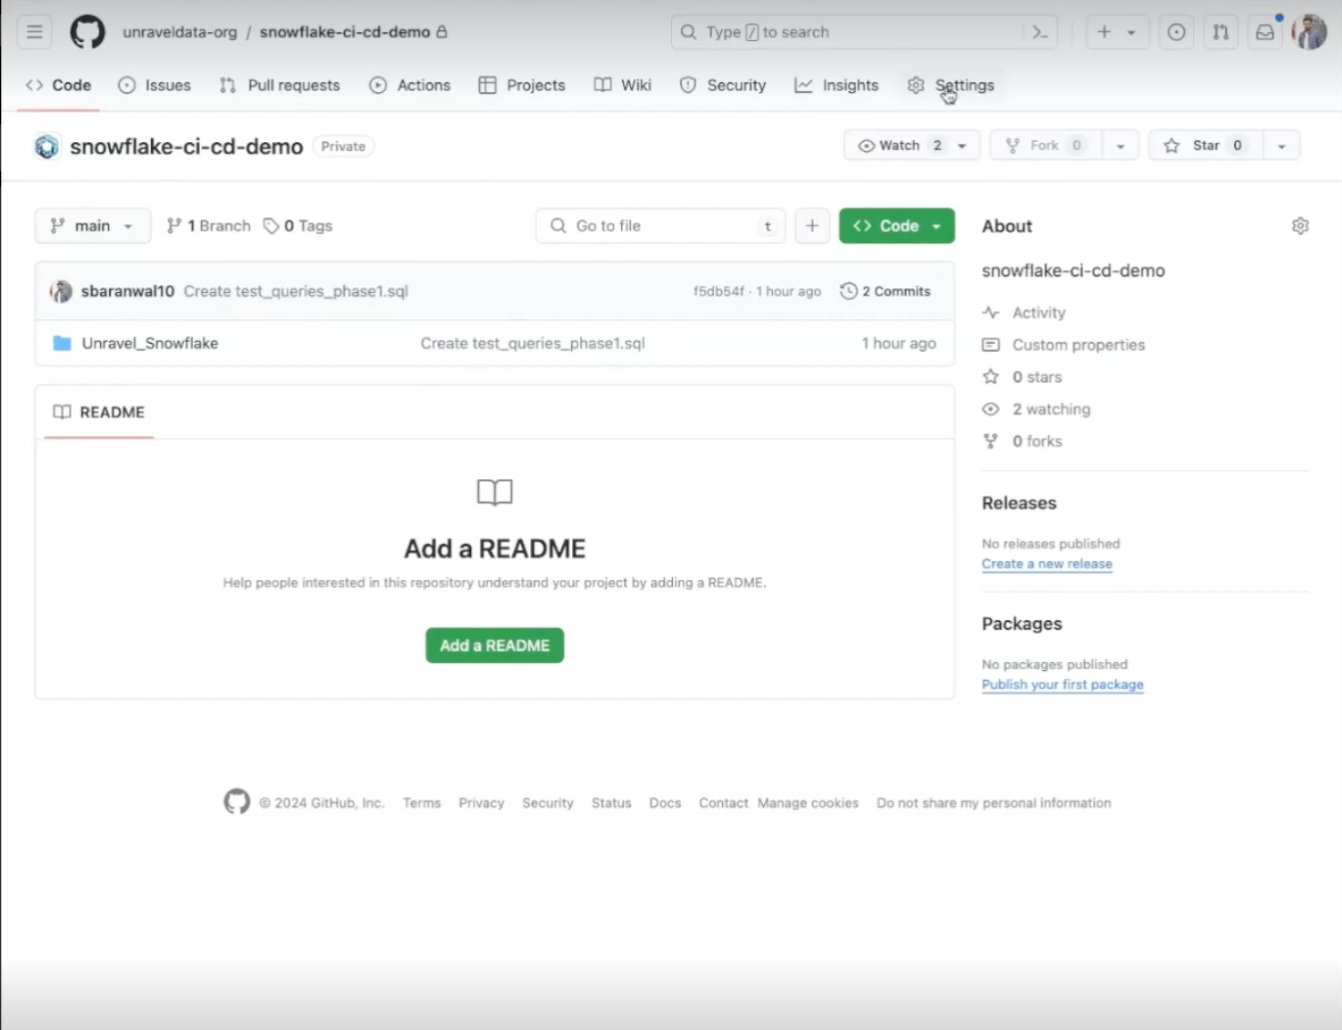Open the notifications inbox icon
Viewport: 1342px width, 1030px height.
(x=1265, y=32)
